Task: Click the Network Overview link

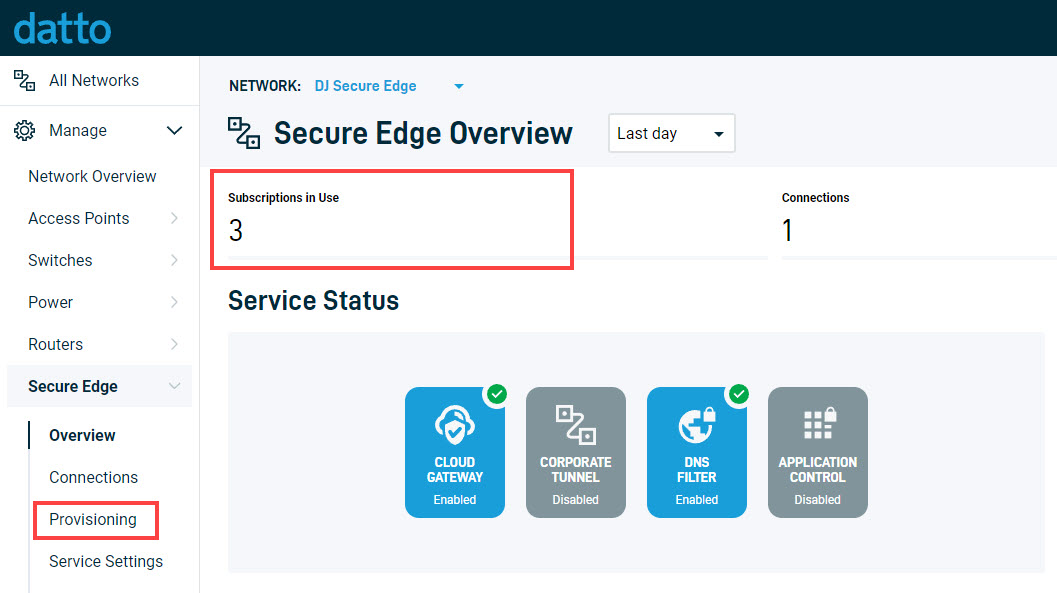Action: tap(92, 176)
